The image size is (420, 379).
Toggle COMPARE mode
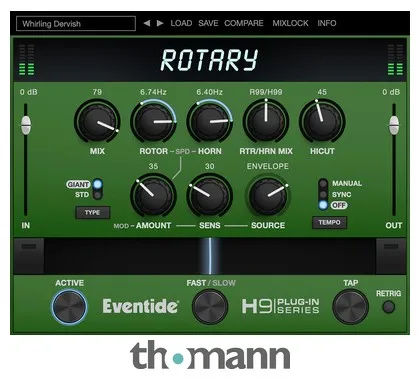click(x=244, y=23)
